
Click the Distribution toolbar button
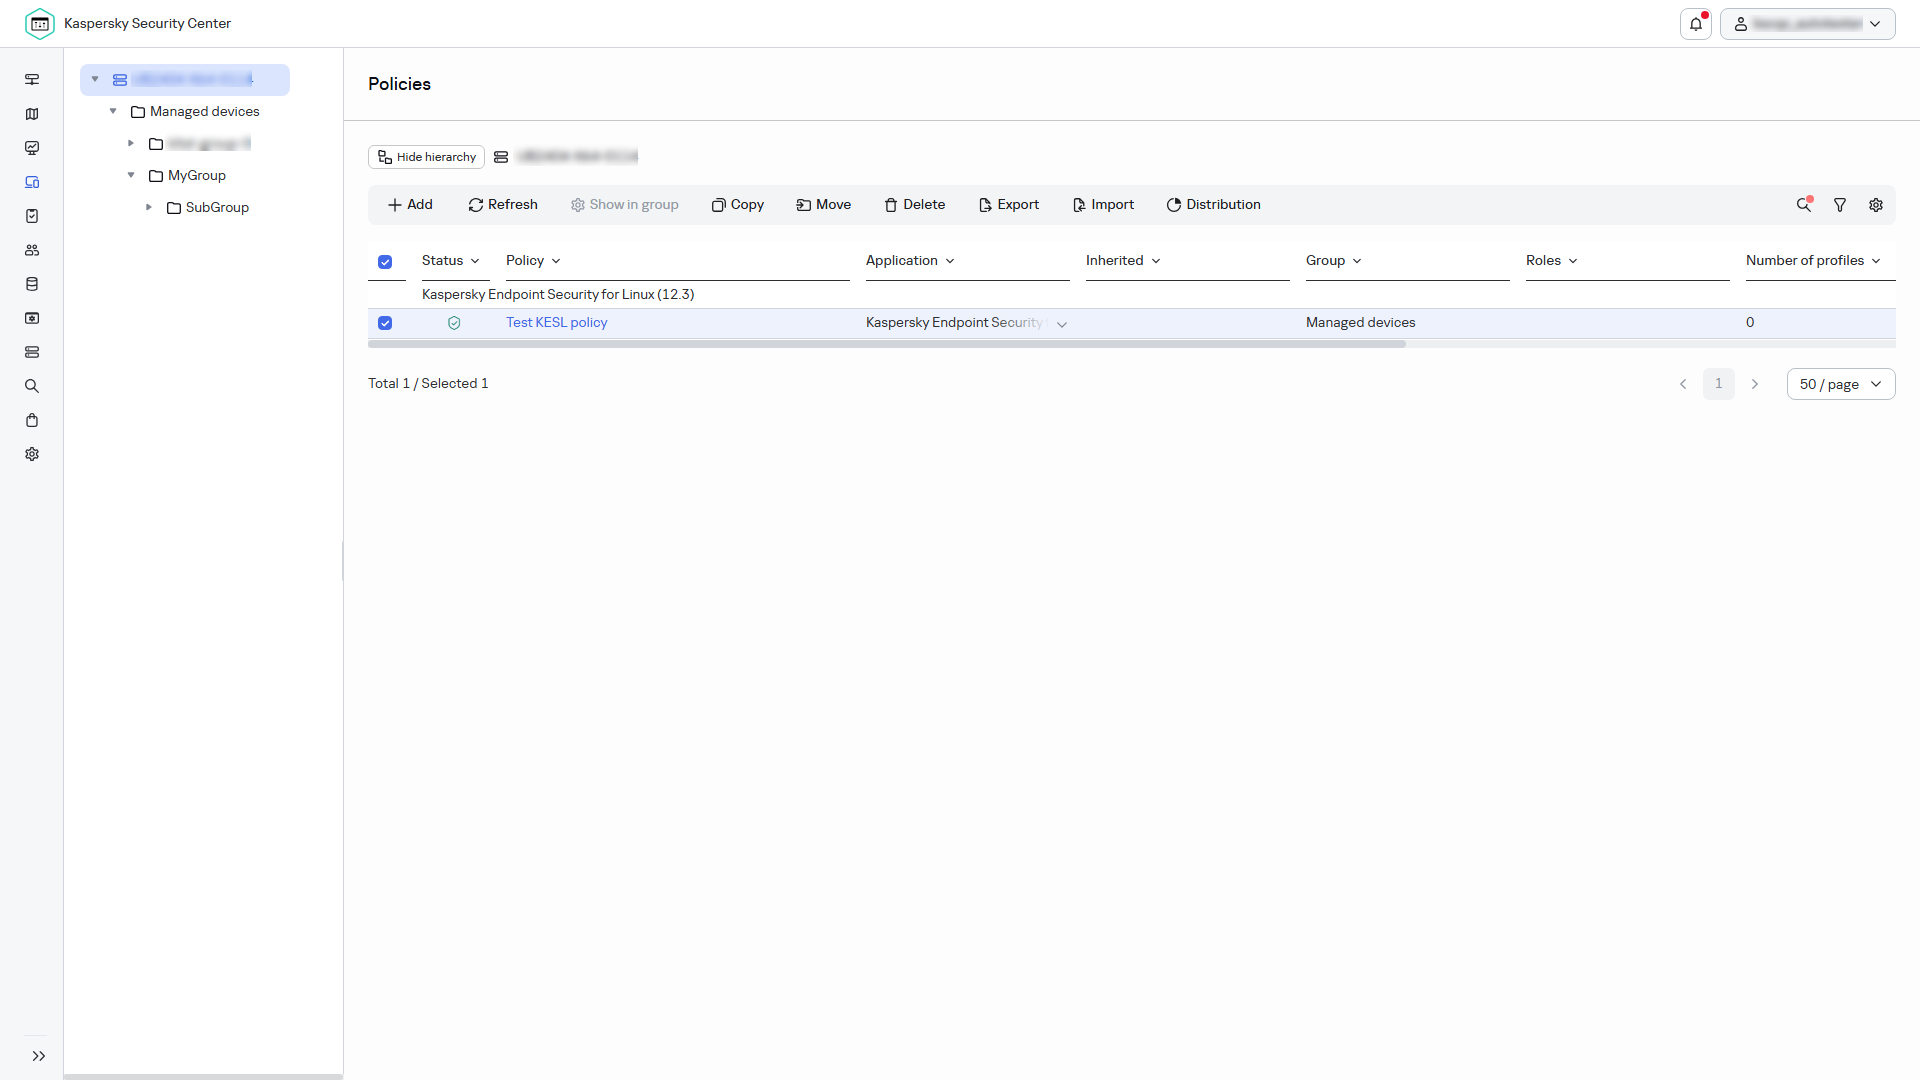(x=1213, y=205)
